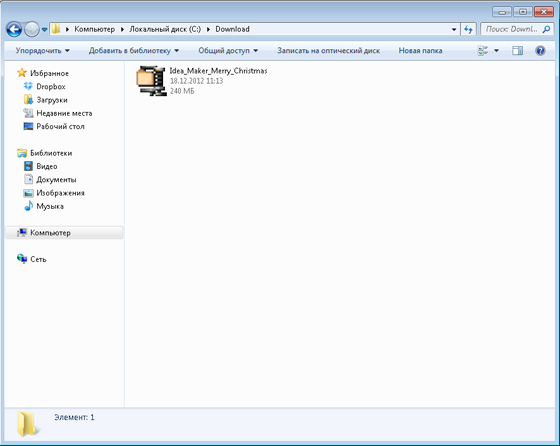Toggle the preview pane icon
The width and height of the screenshot is (560, 446).
pos(518,51)
